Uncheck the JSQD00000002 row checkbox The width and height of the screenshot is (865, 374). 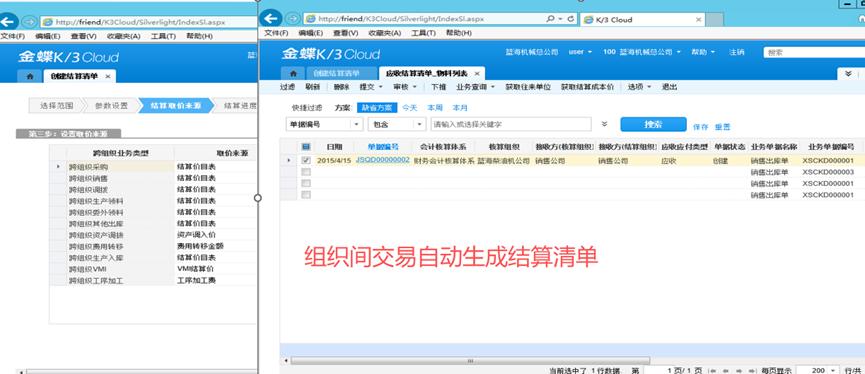pyautogui.click(x=306, y=161)
